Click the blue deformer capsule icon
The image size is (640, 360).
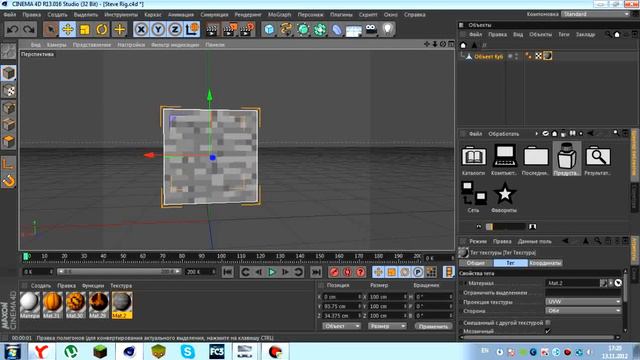tap(337, 29)
